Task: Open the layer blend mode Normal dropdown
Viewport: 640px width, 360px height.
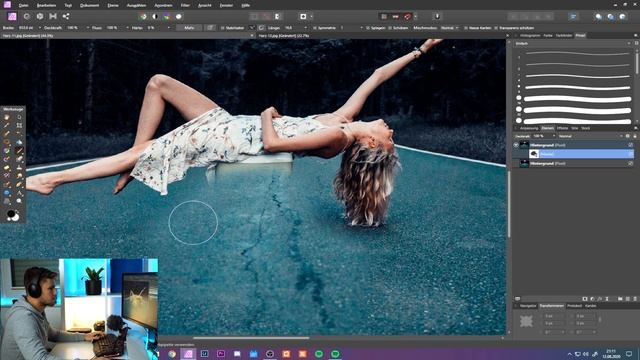Action: 591,136
